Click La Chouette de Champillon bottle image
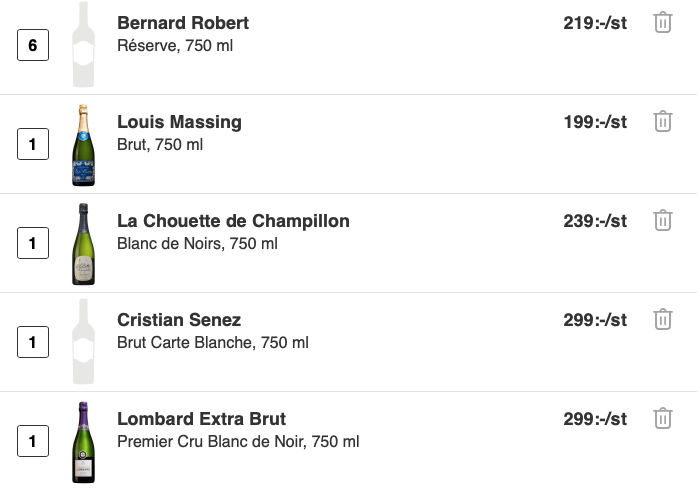700x490 pixels. tap(83, 244)
